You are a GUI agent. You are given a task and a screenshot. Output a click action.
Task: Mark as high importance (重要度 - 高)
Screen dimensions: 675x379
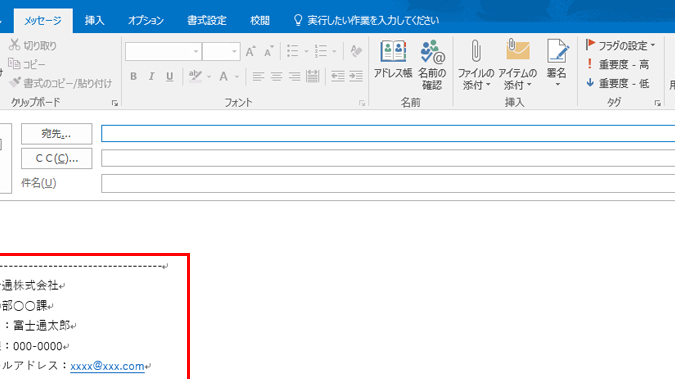[617, 64]
